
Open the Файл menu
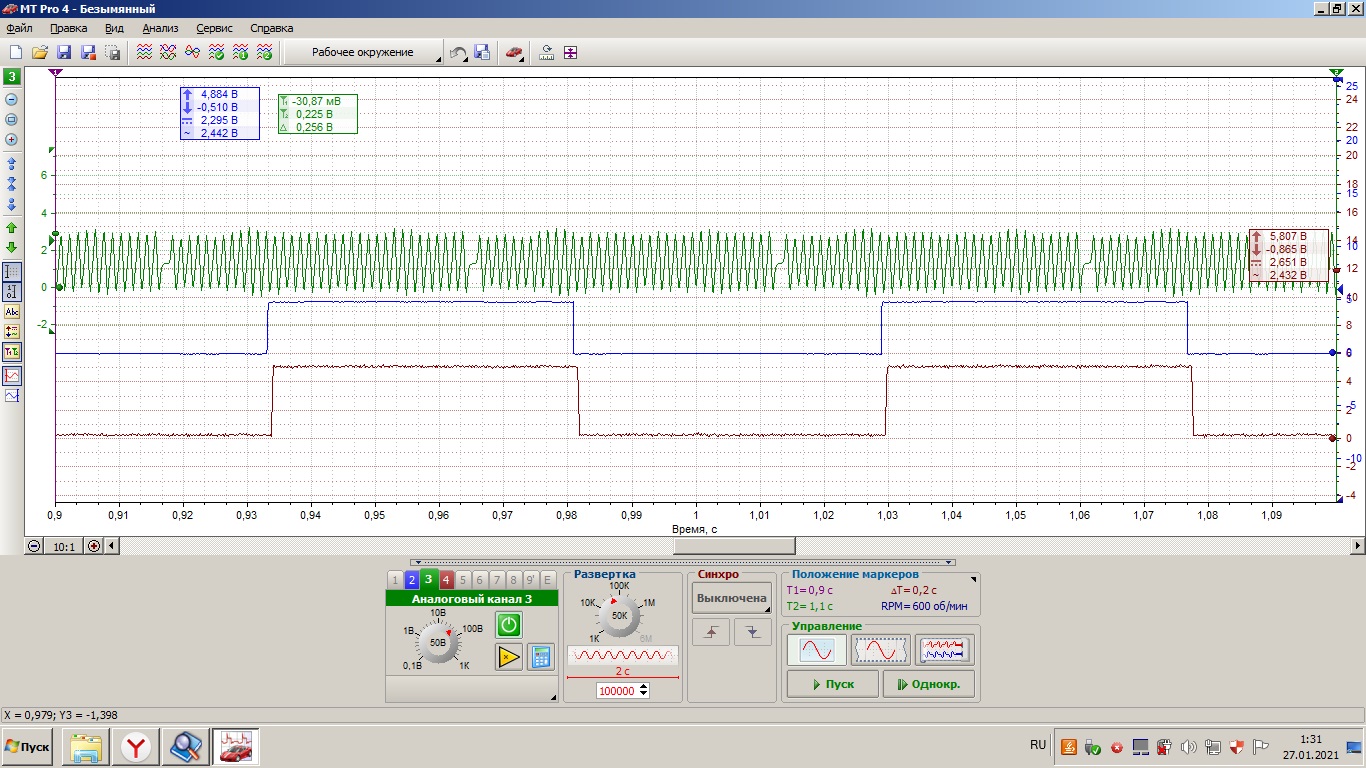tap(19, 28)
